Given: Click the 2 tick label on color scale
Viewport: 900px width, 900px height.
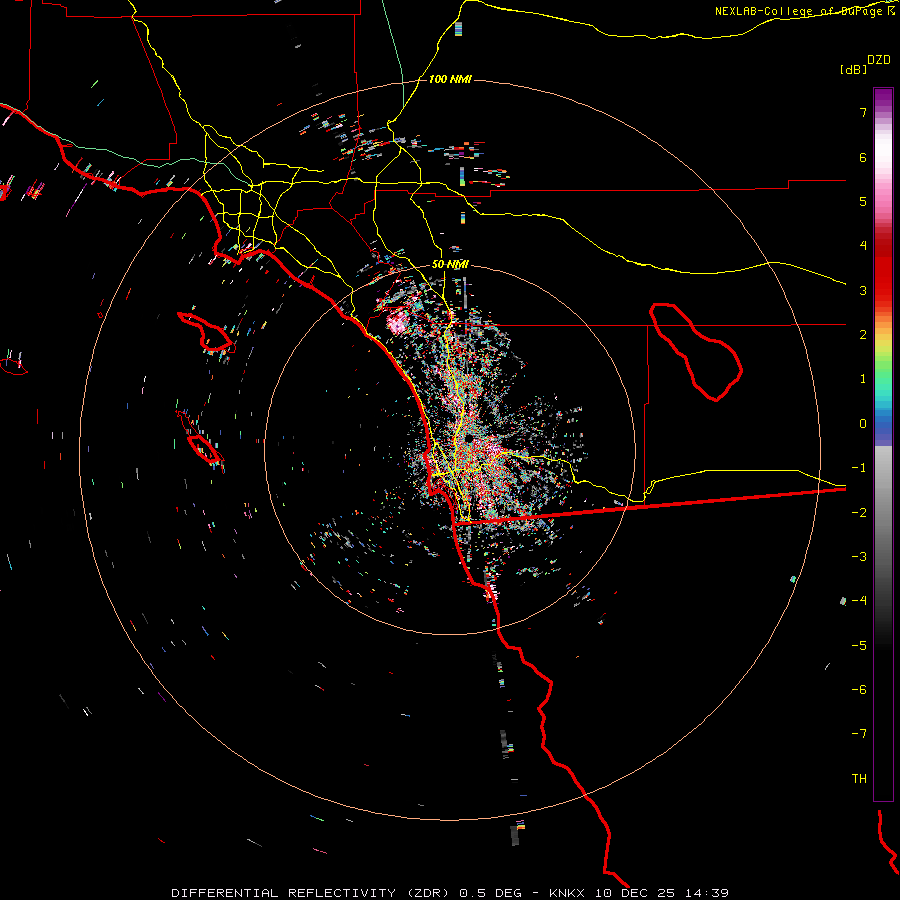Looking at the screenshot, I should (863, 334).
